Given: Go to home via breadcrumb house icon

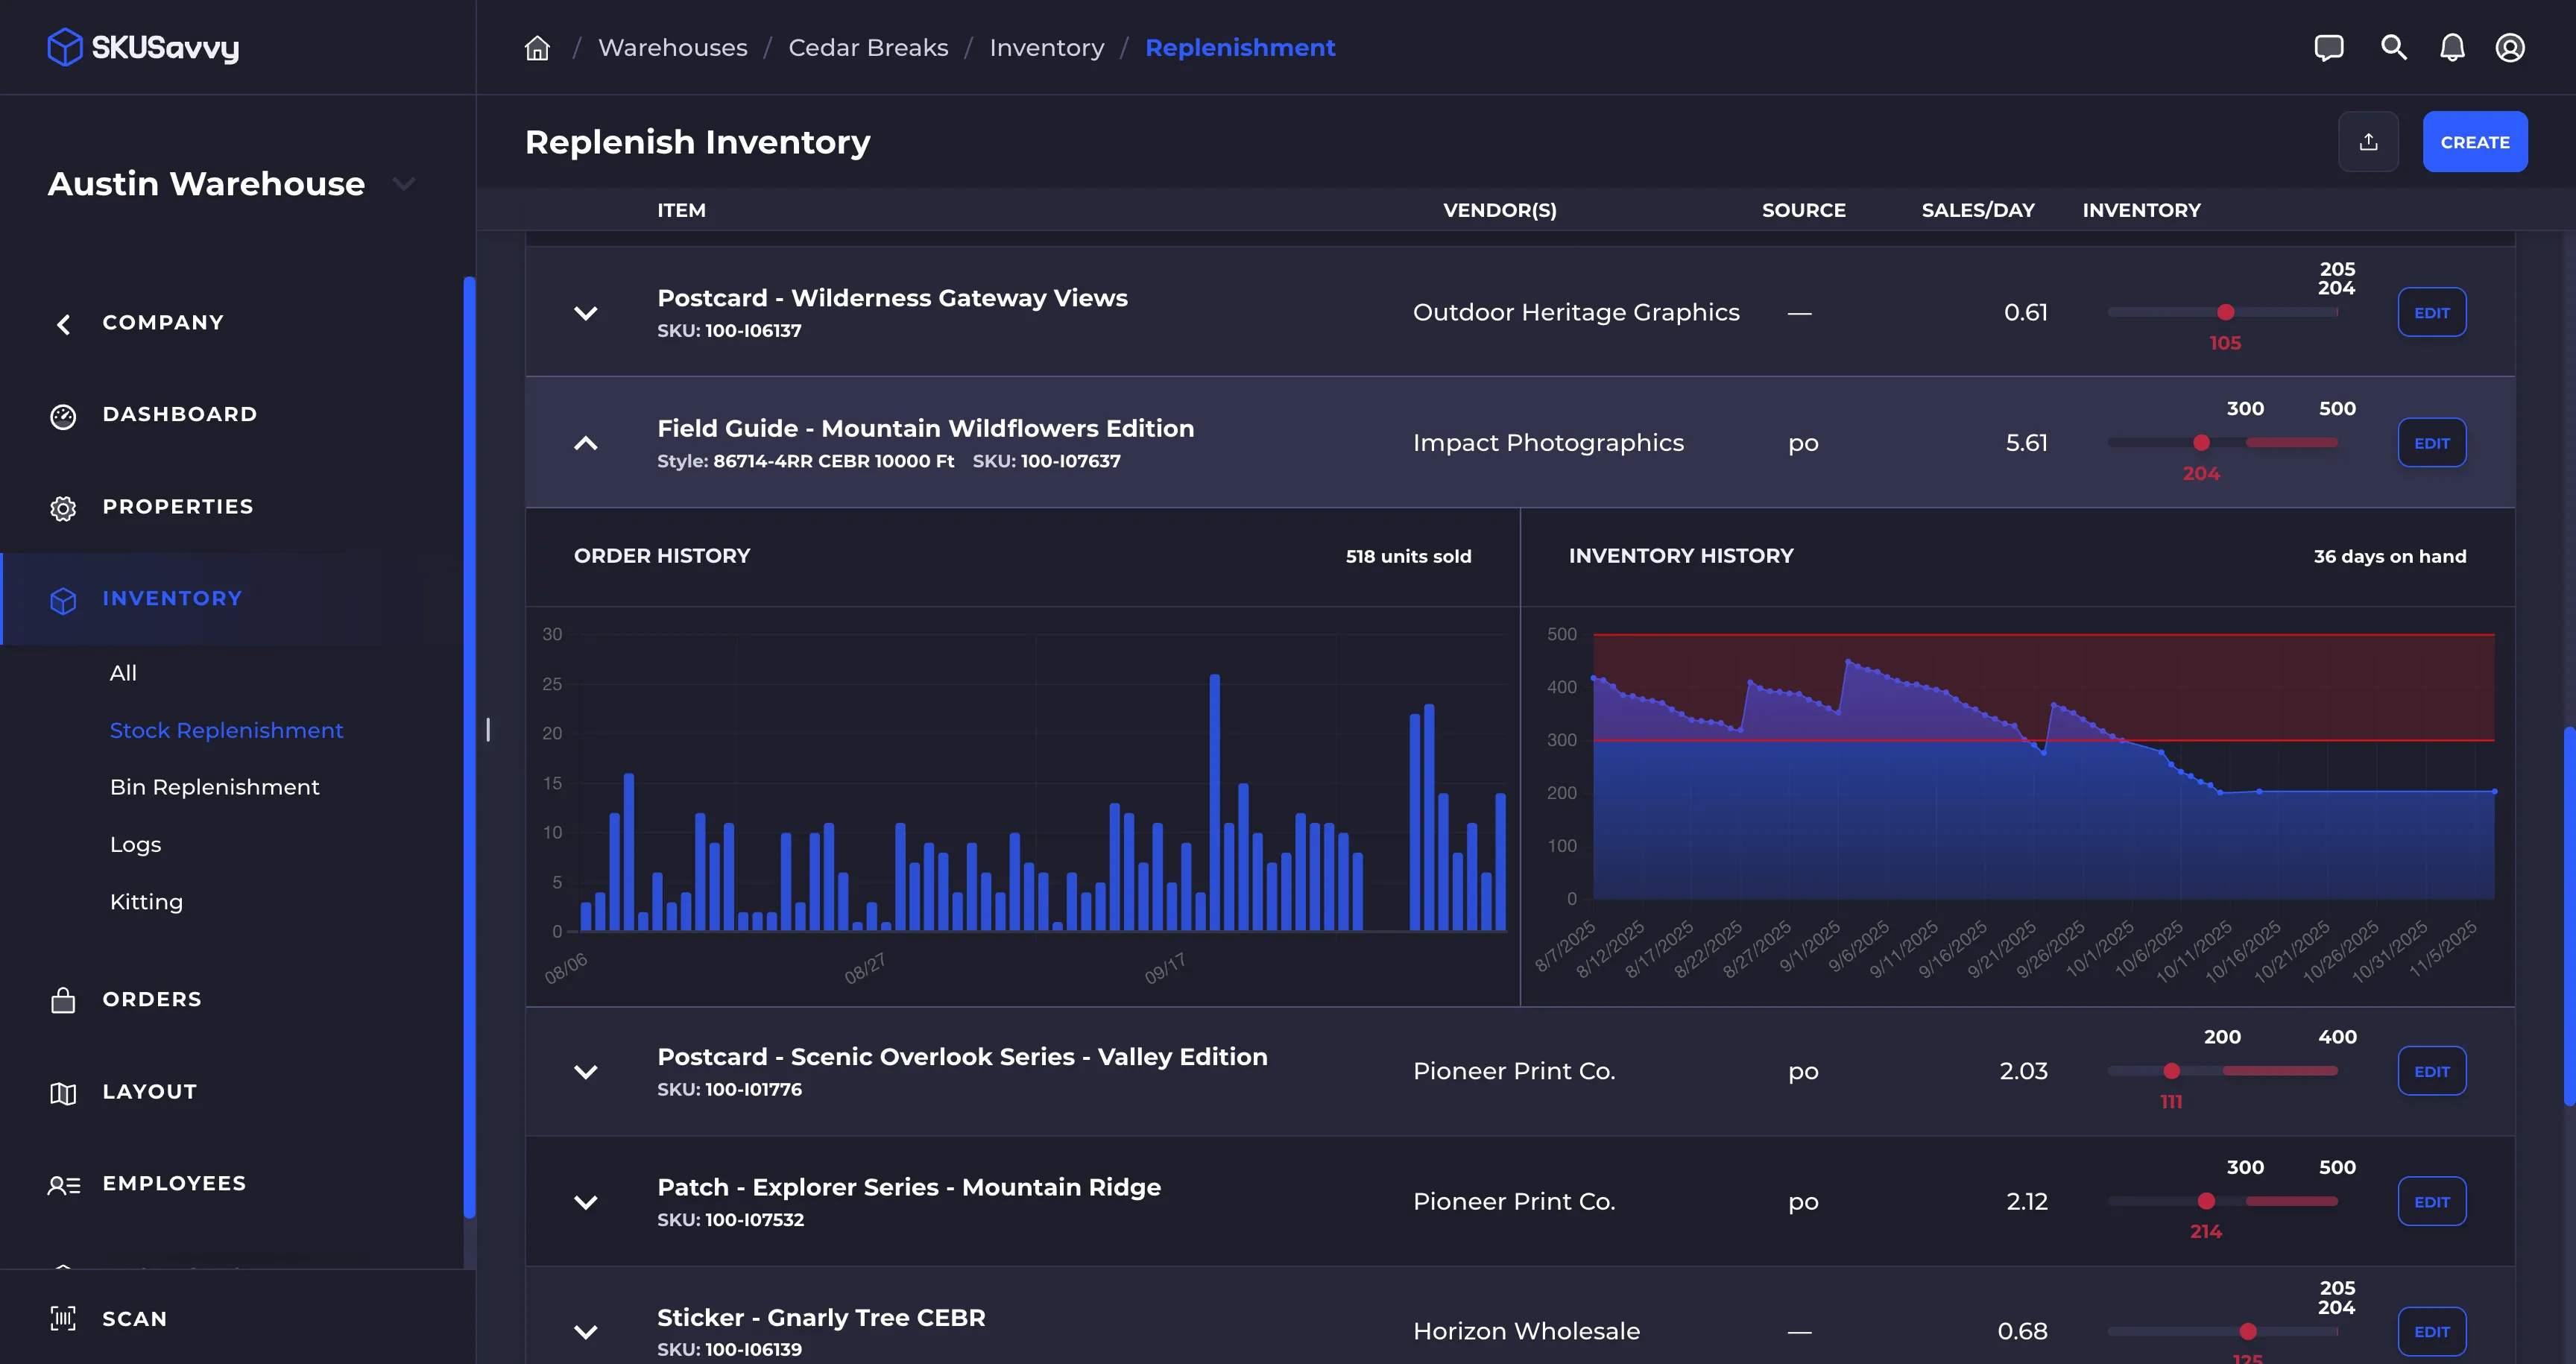Looking at the screenshot, I should tap(537, 47).
